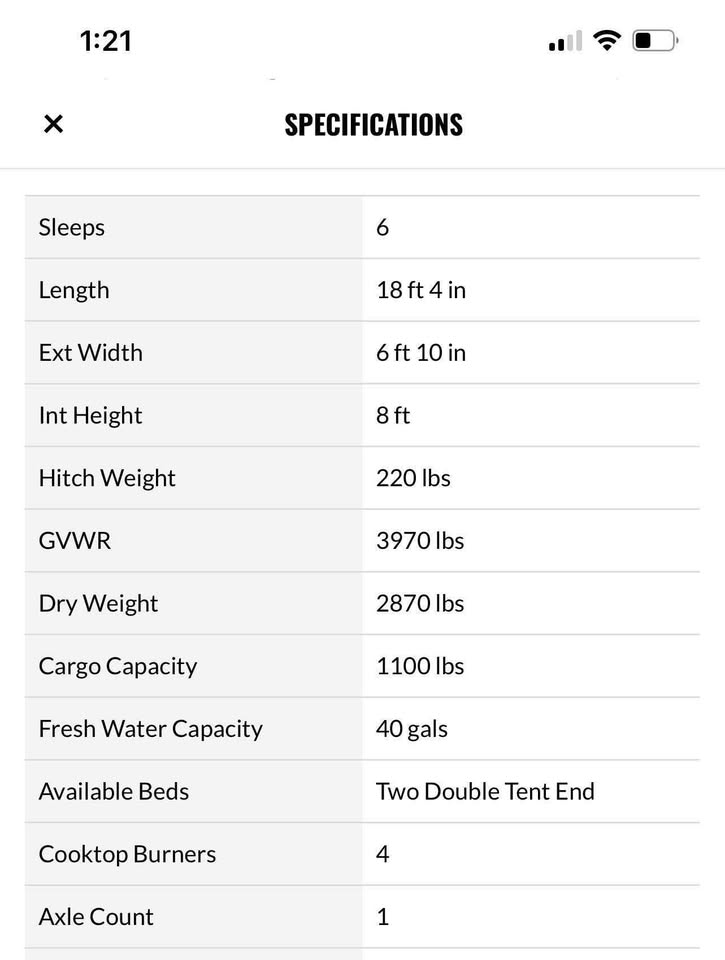Close the Specifications panel with X
The height and width of the screenshot is (960, 725).
(x=53, y=124)
